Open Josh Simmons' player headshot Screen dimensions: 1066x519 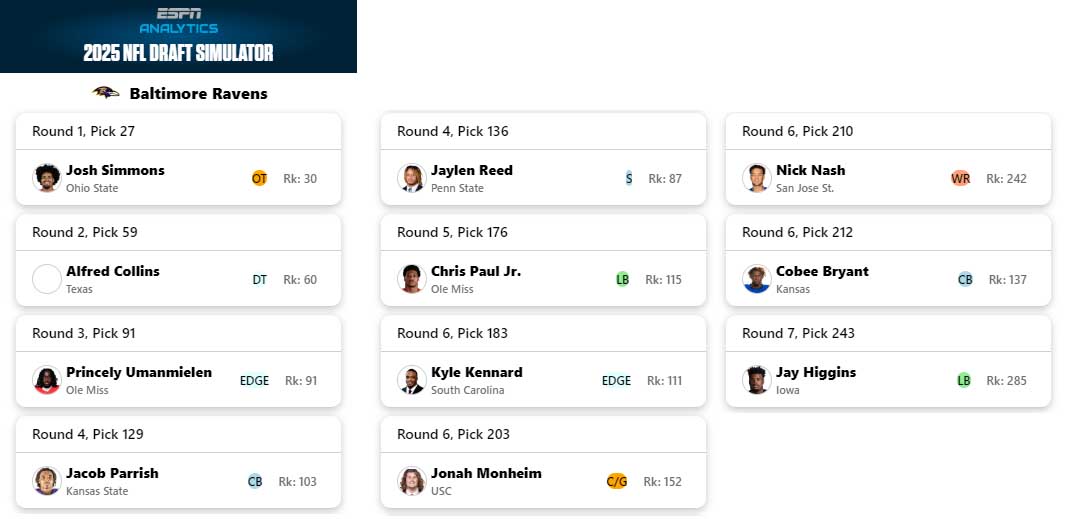47,178
